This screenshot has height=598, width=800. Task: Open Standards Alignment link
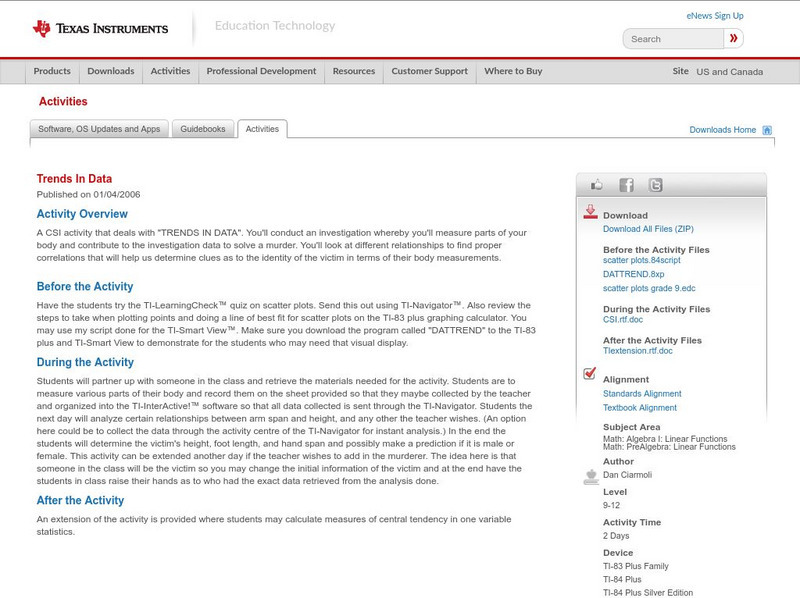pyautogui.click(x=642, y=394)
